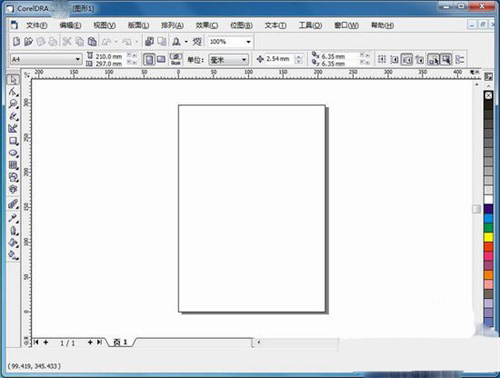Pick the yellow color swatch
The image size is (500, 378).
(x=488, y=237)
